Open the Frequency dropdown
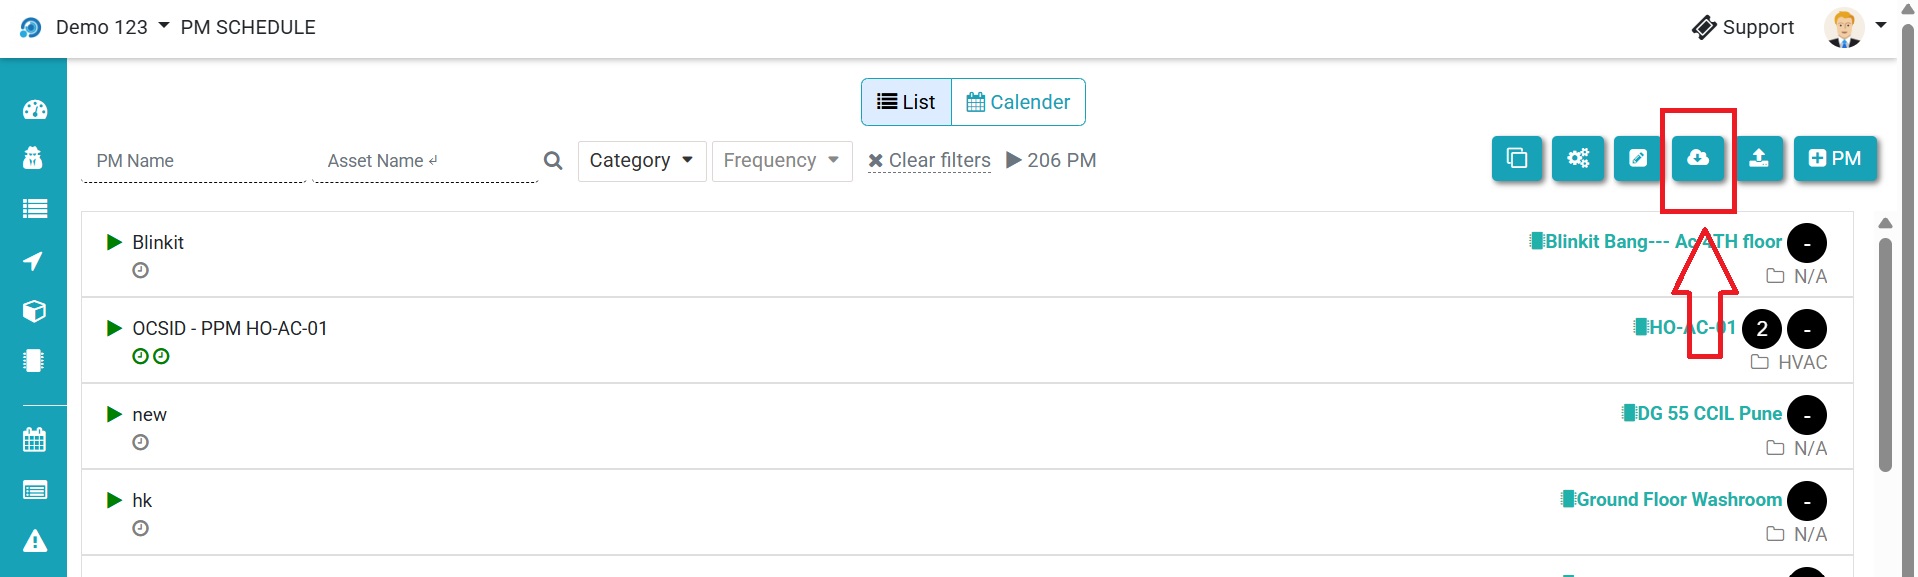 click(781, 160)
